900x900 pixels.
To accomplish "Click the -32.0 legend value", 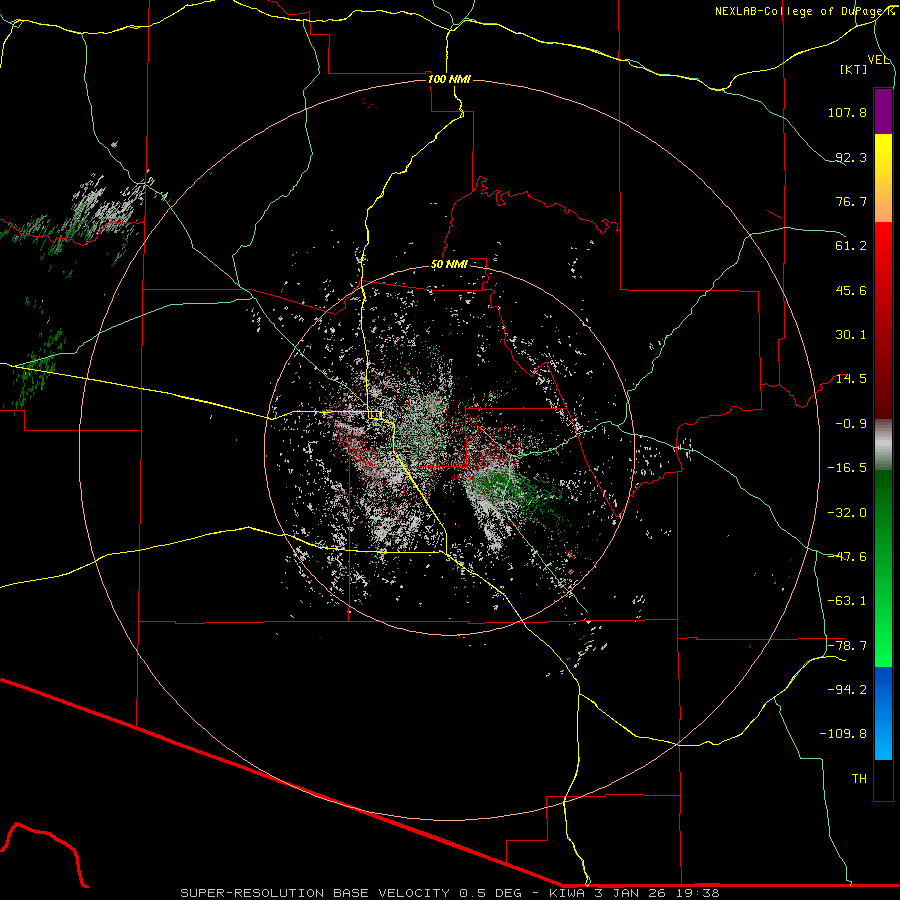I will tap(847, 513).
